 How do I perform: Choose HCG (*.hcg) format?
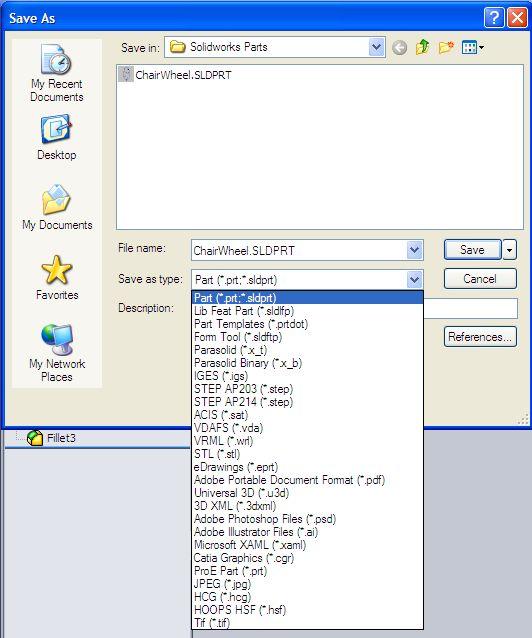(307, 597)
